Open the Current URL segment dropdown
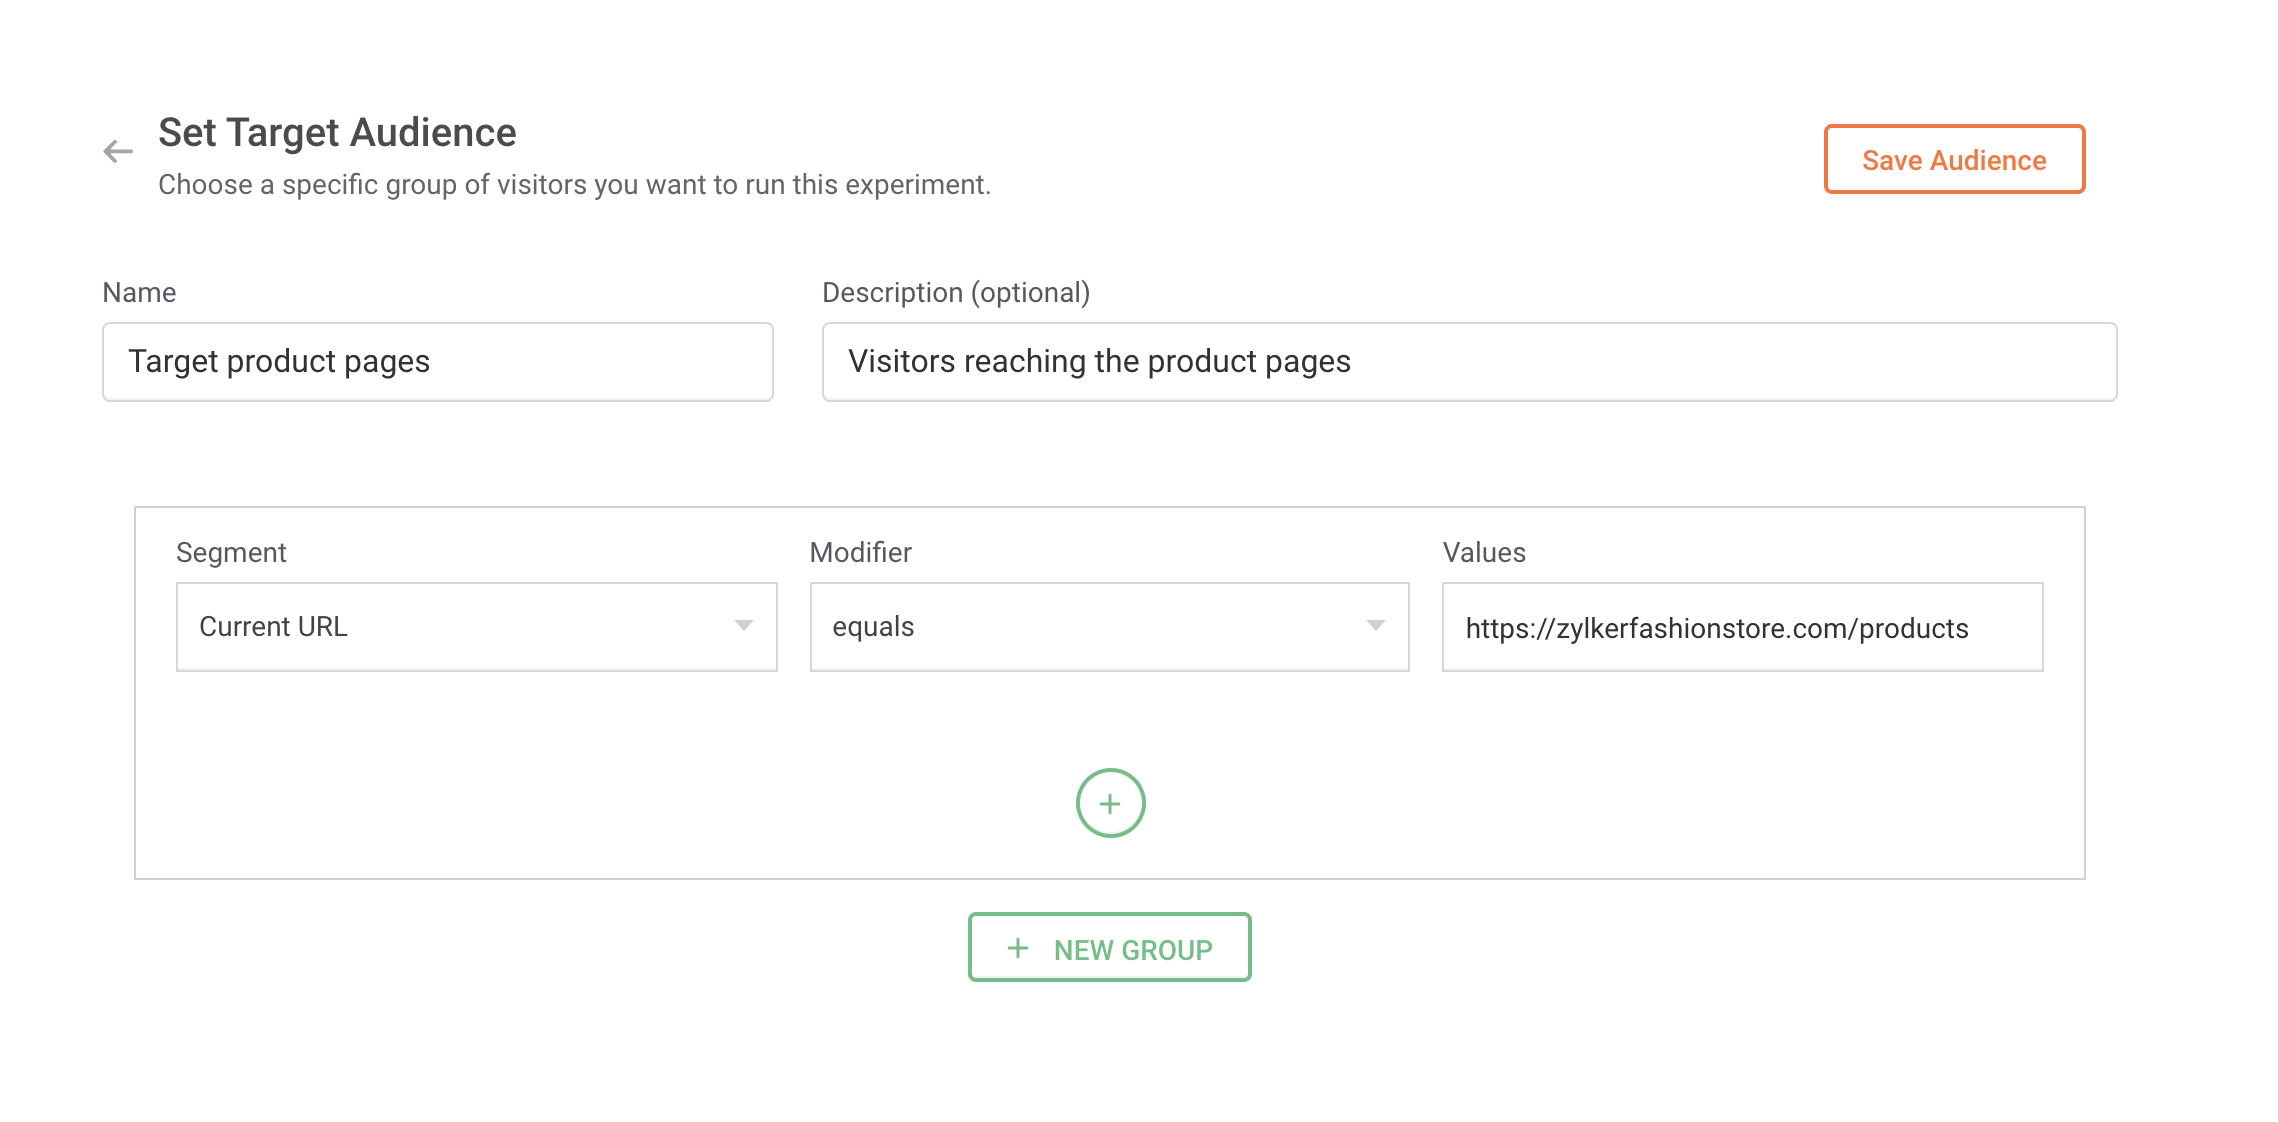 coord(476,627)
